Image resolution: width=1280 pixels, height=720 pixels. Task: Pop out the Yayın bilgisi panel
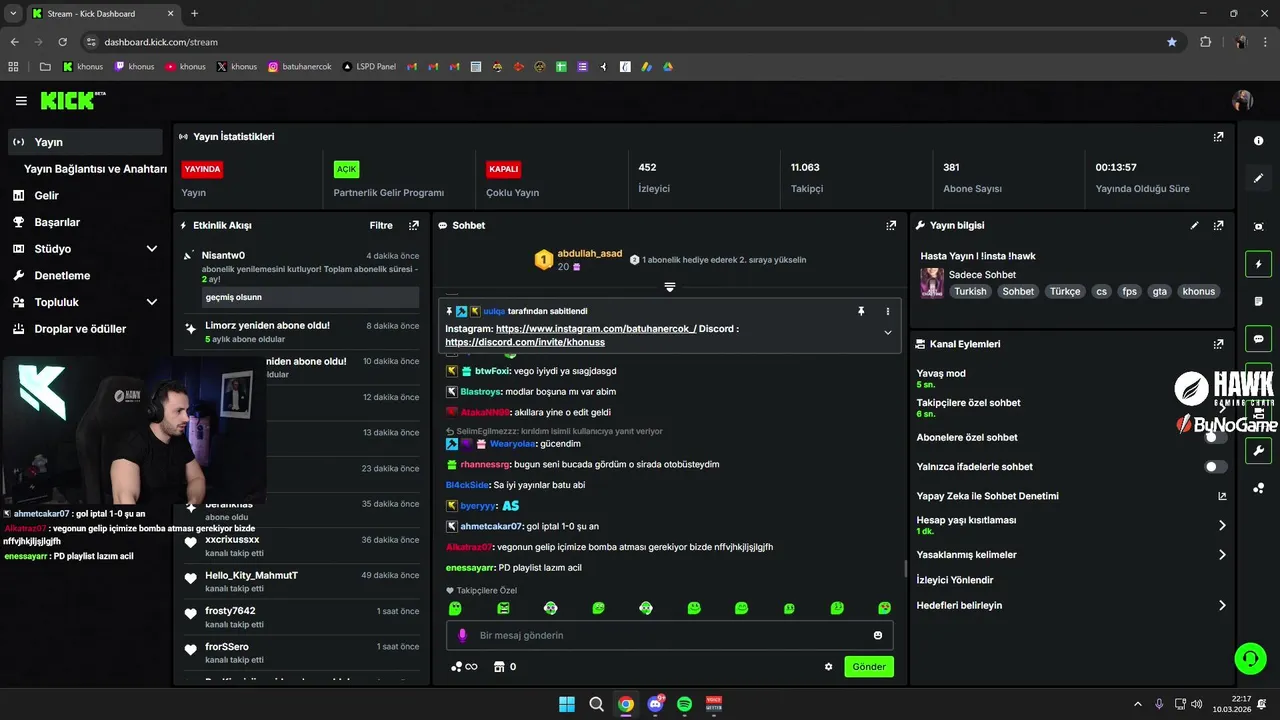pyautogui.click(x=1218, y=226)
